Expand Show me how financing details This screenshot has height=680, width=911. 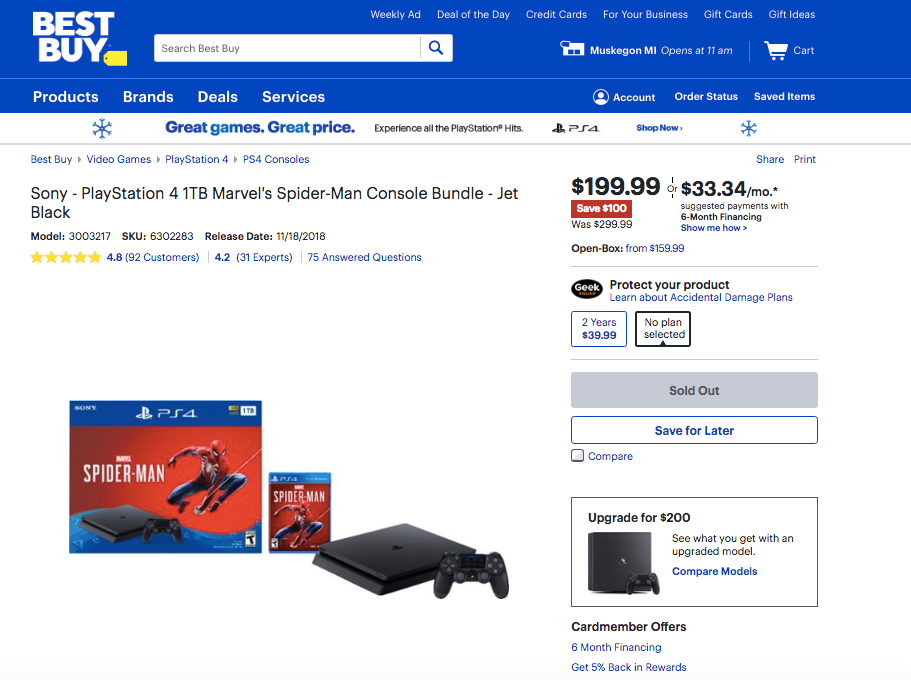click(714, 228)
